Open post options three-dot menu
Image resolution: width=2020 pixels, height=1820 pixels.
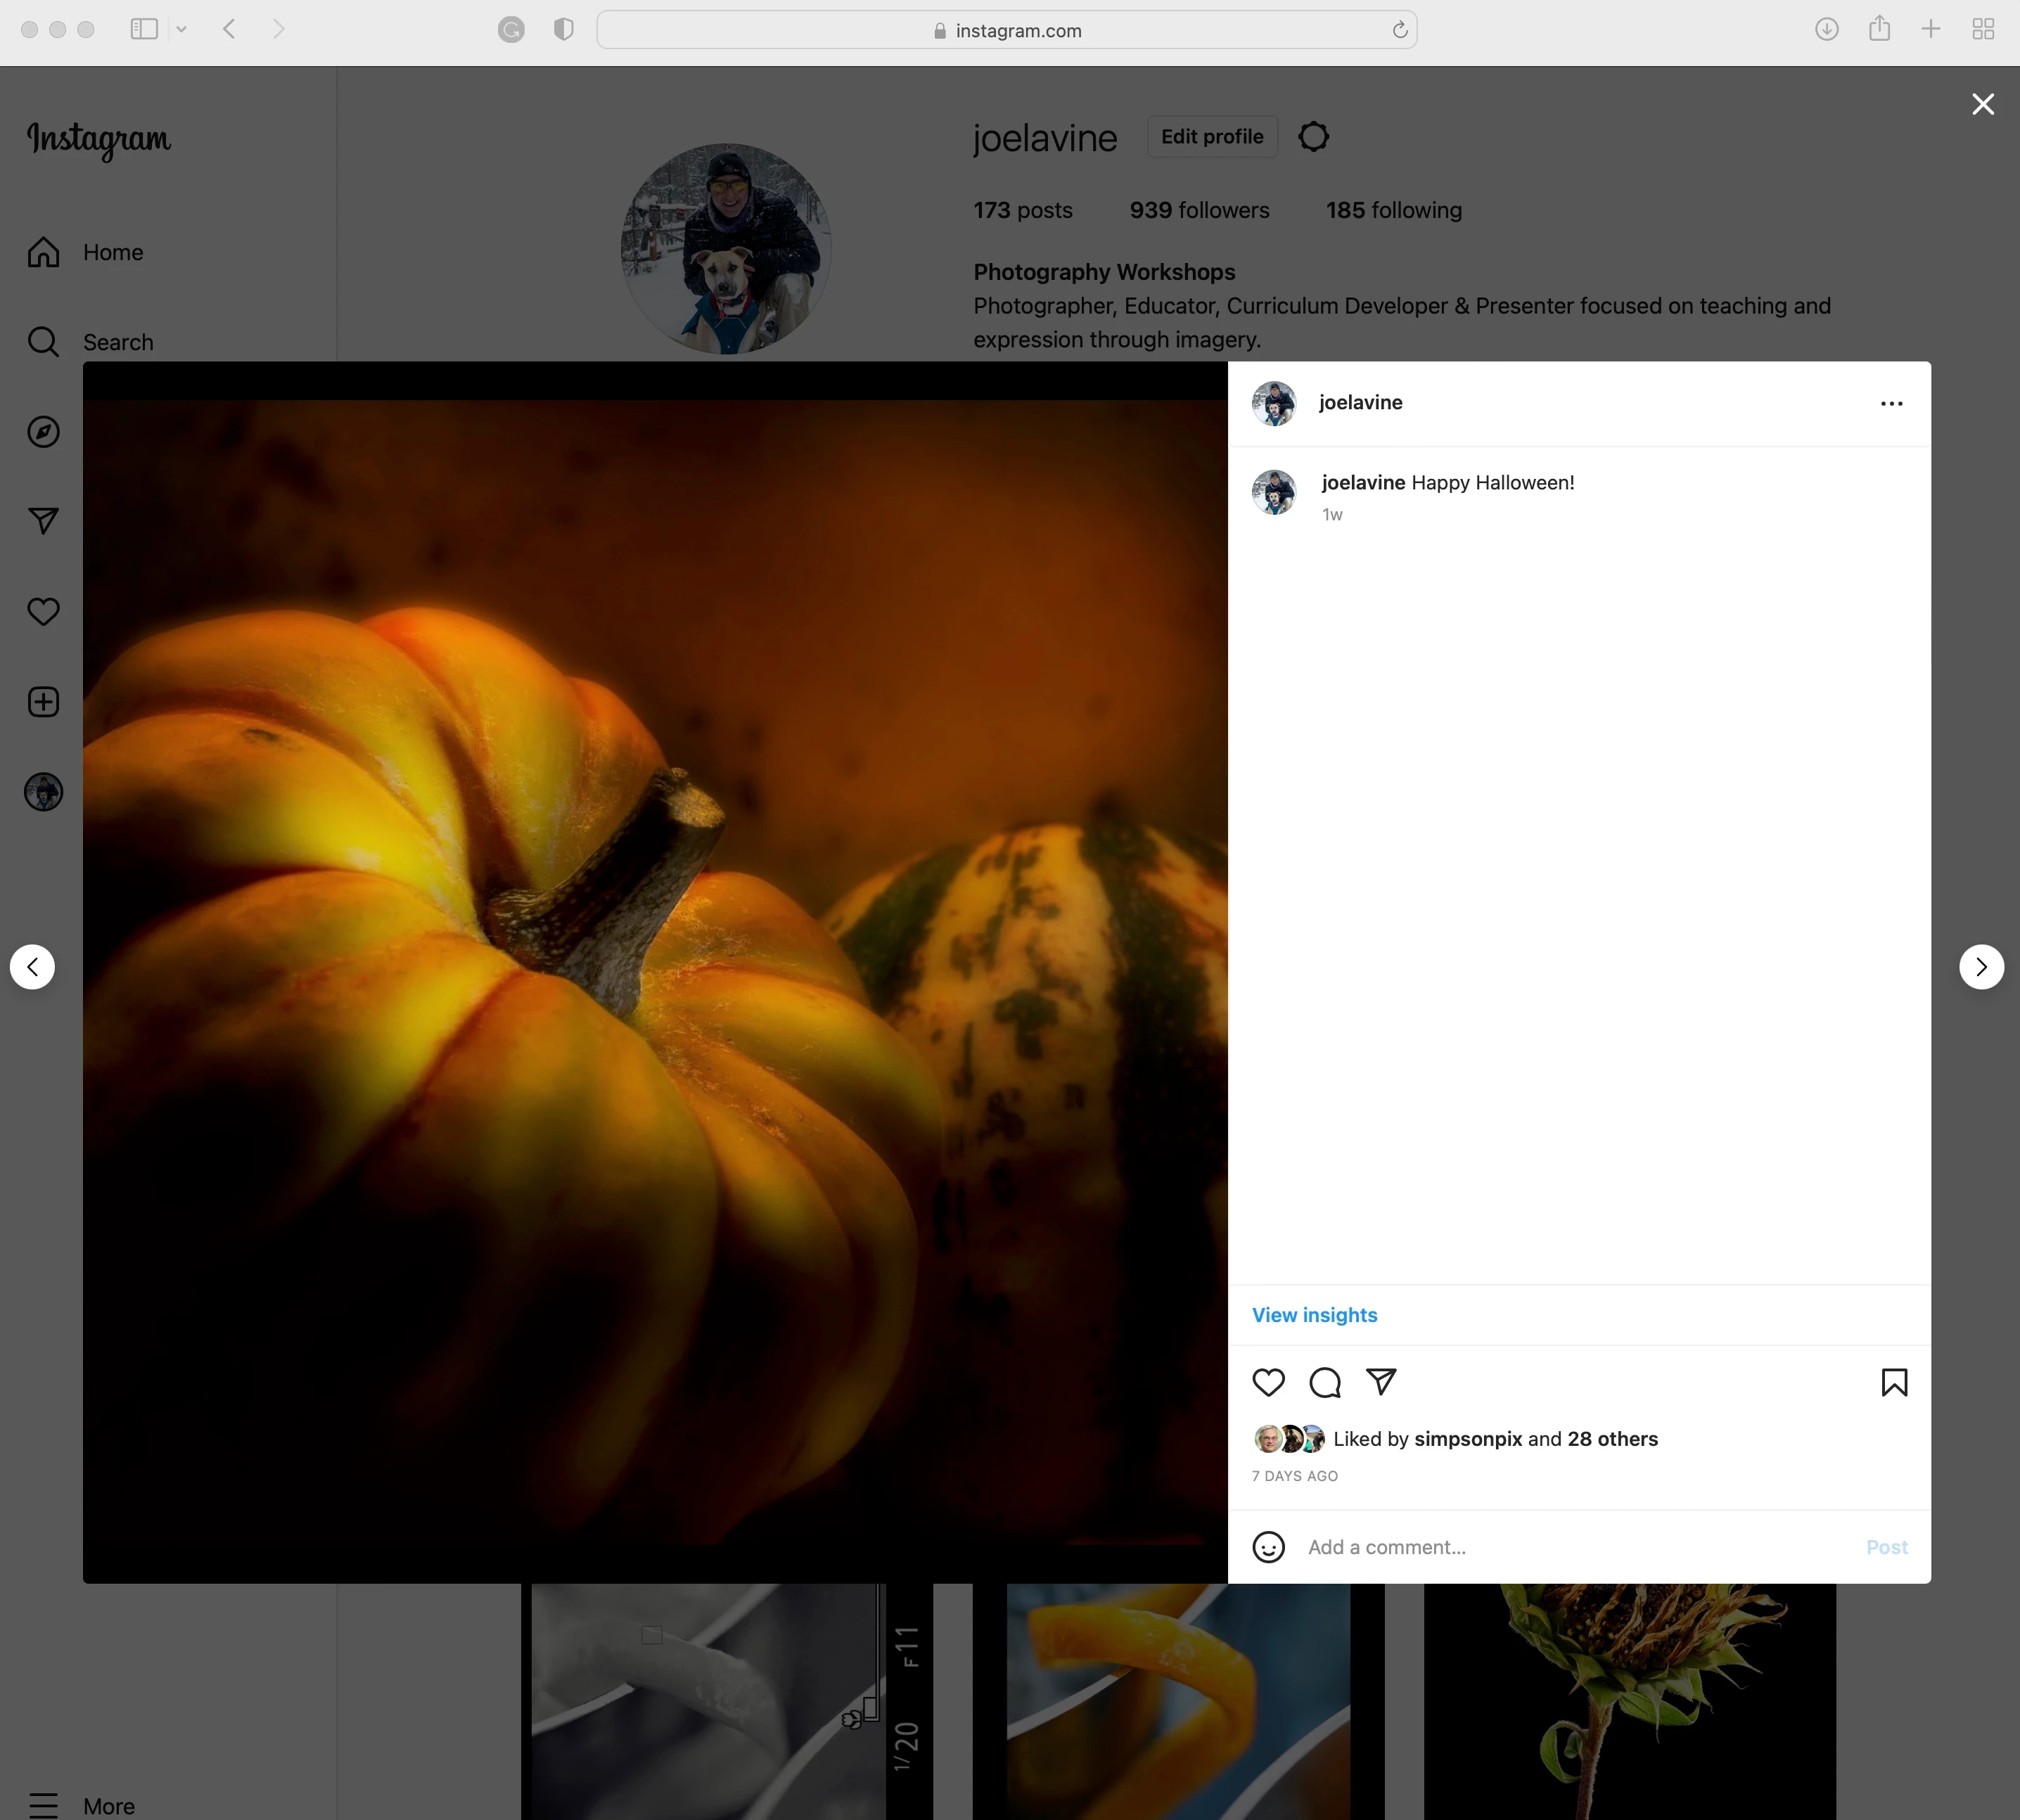coord(1891,403)
